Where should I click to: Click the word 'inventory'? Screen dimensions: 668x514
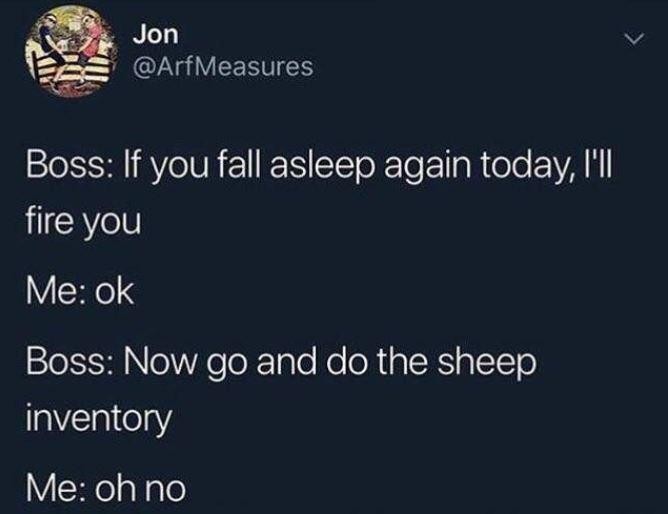click(99, 419)
